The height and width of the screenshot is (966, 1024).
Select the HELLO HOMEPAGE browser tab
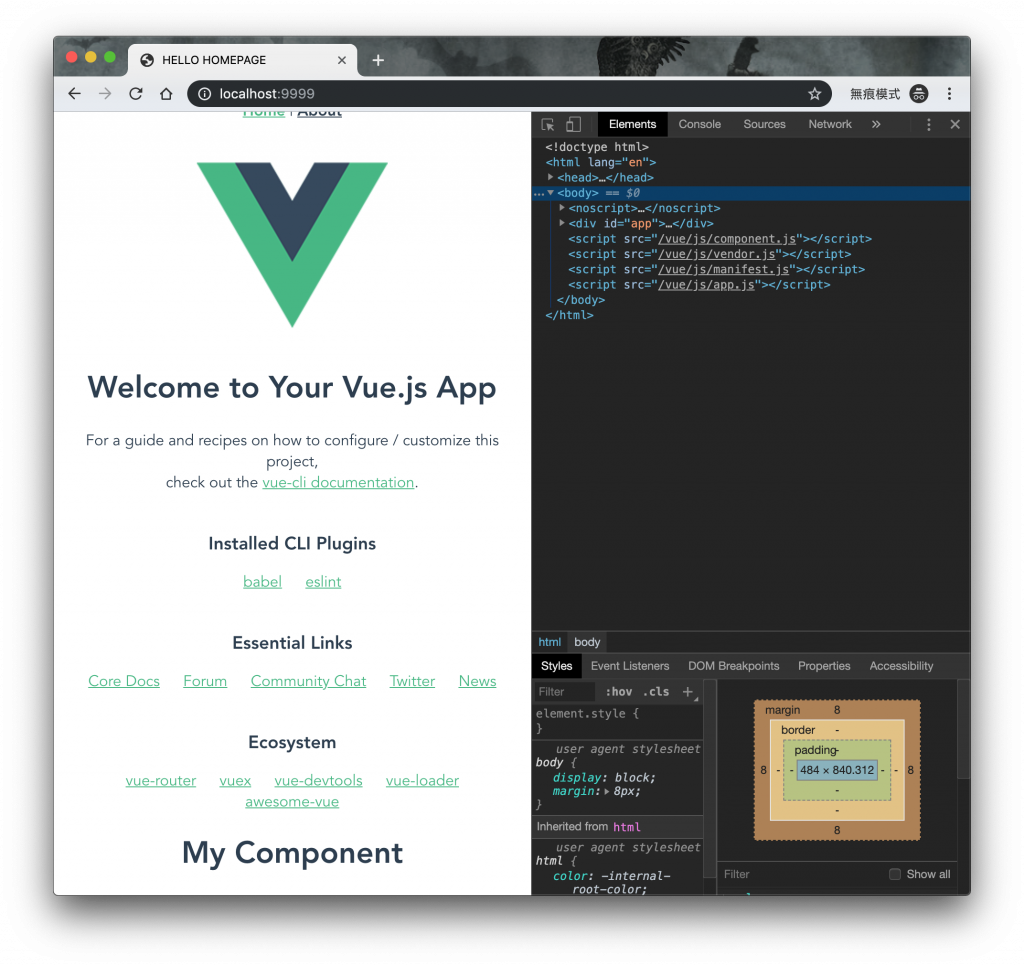[242, 60]
